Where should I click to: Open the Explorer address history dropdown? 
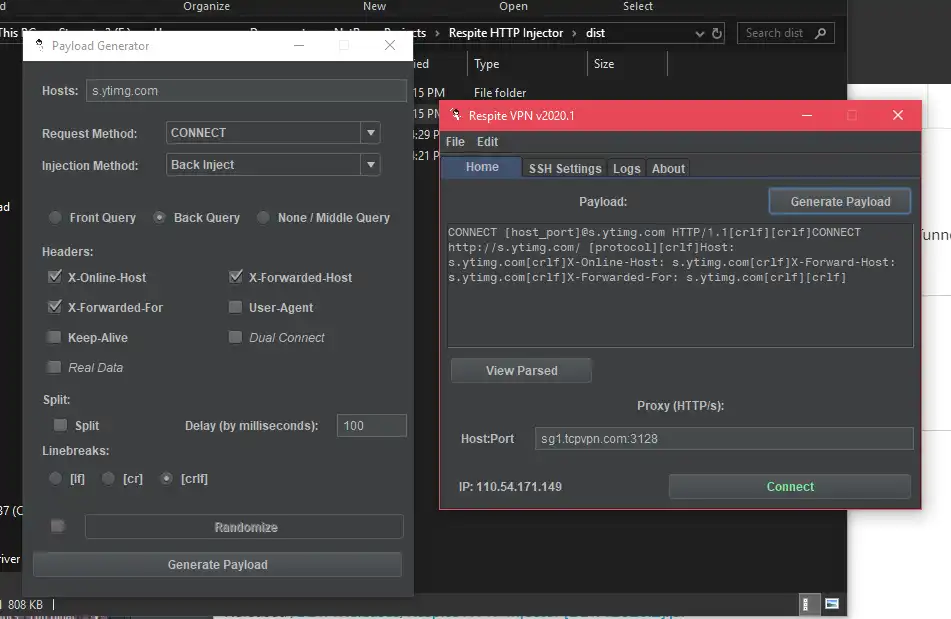click(x=700, y=33)
